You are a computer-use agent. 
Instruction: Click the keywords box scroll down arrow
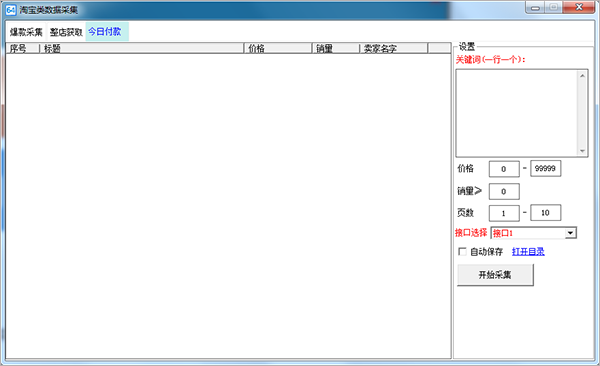tap(582, 150)
